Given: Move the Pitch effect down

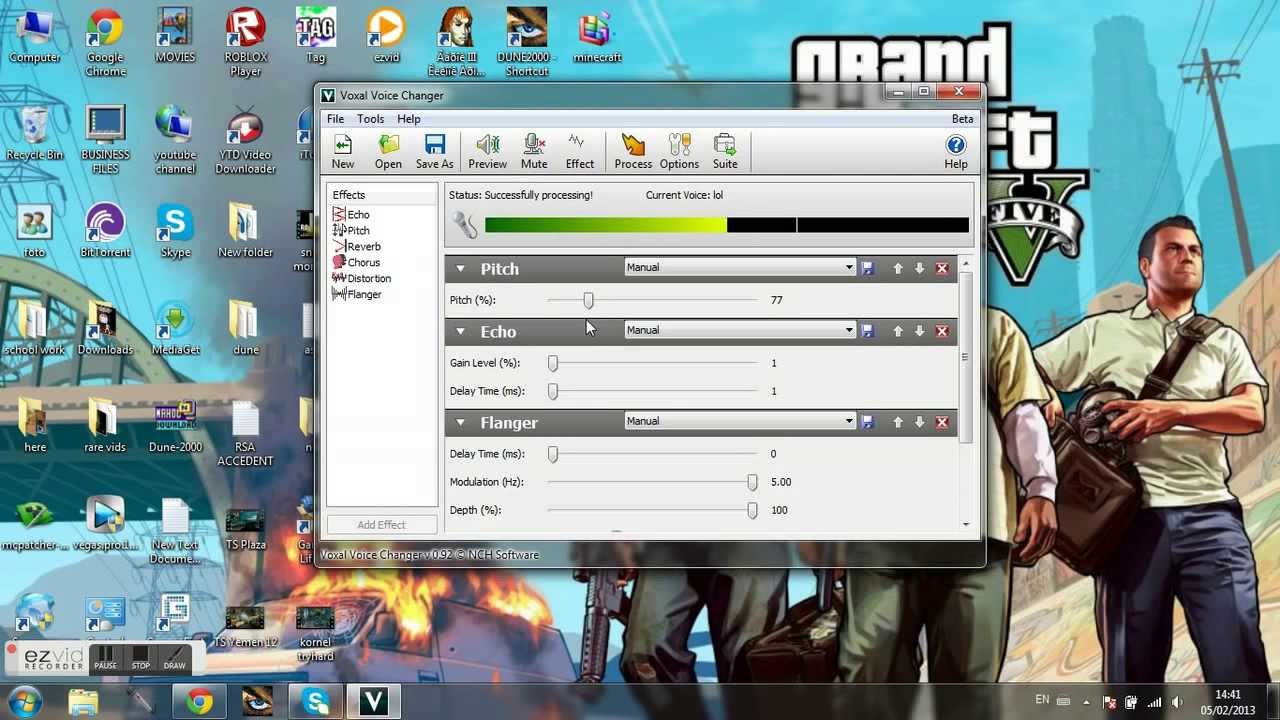Looking at the screenshot, I should click(919, 268).
